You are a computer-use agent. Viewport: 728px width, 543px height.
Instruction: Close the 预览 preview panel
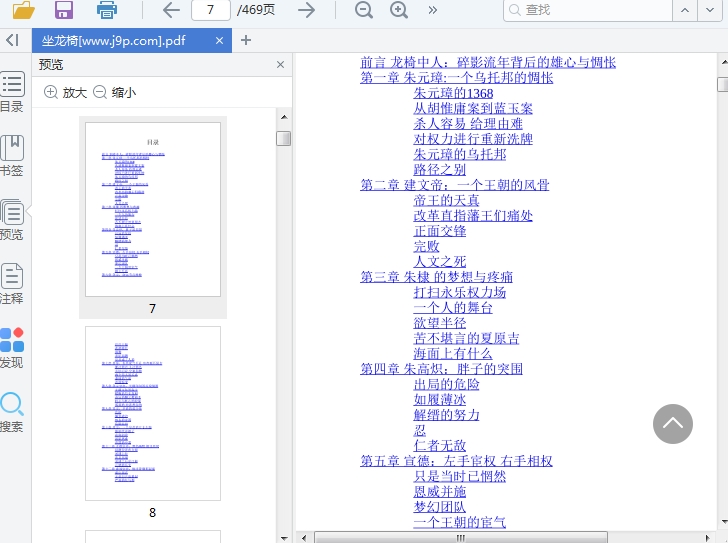[x=280, y=65]
